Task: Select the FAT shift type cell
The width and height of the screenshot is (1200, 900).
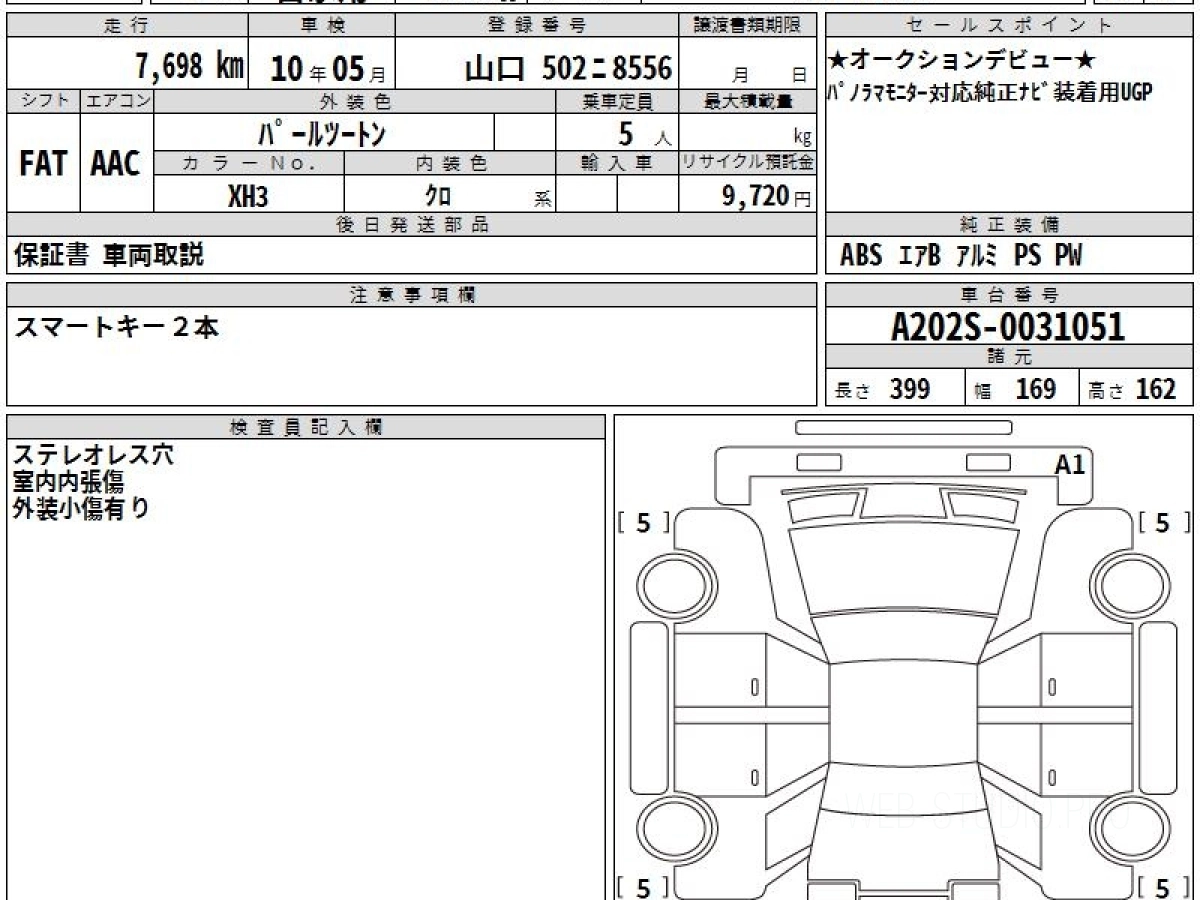Action: (x=42, y=164)
